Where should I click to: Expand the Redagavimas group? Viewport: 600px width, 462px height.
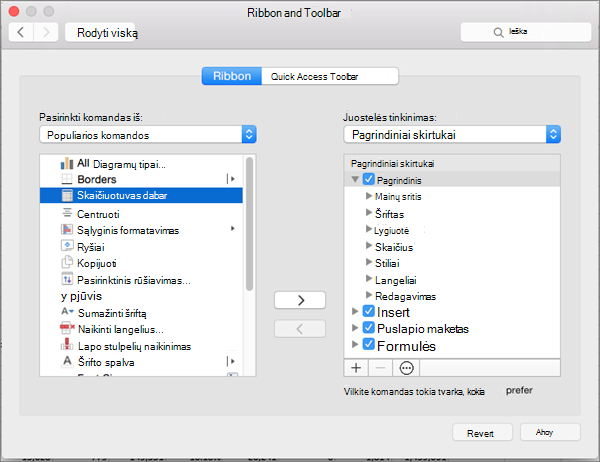click(369, 295)
